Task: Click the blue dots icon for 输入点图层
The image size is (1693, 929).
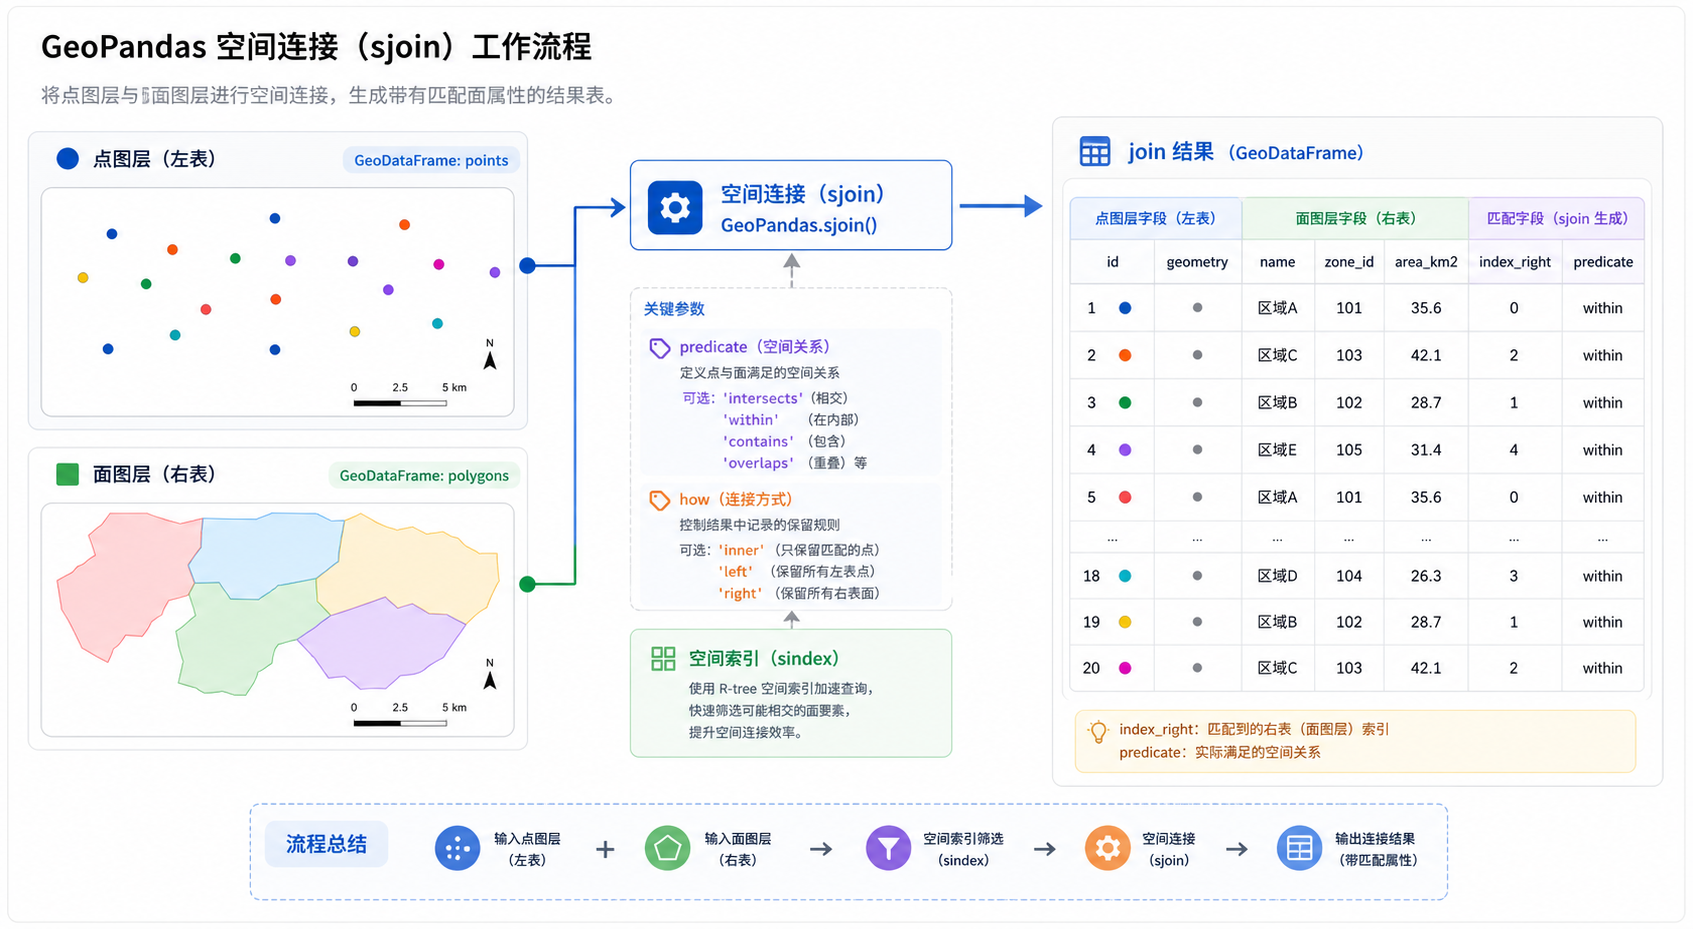Action: click(457, 849)
